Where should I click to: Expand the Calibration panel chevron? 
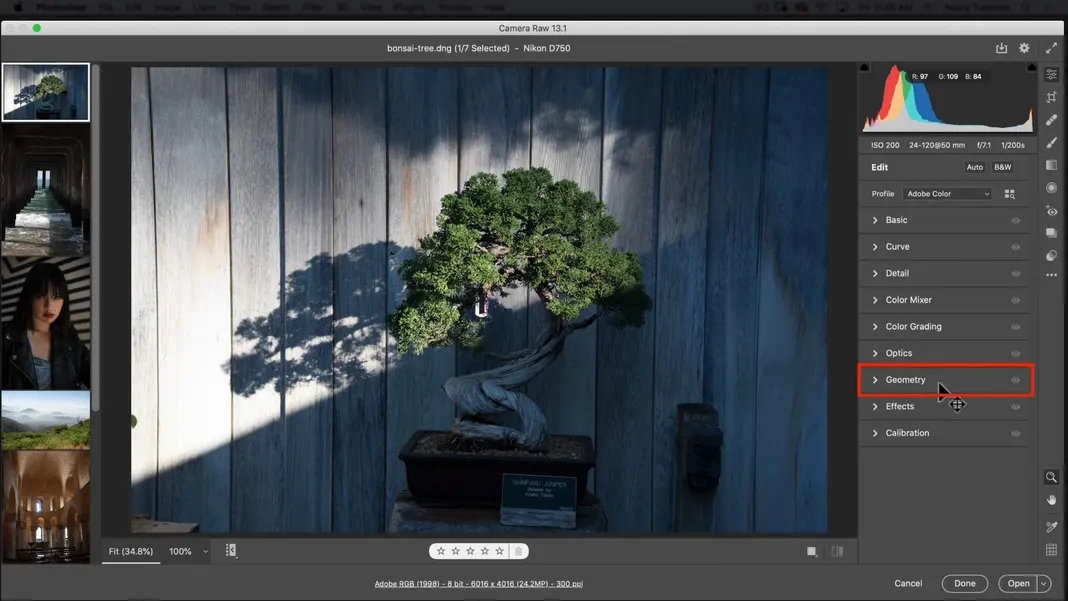(875, 433)
